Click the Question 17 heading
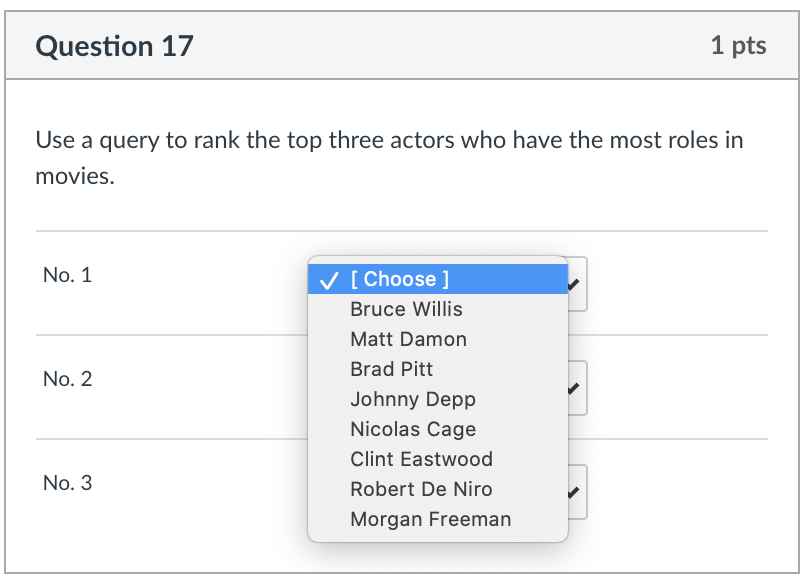Screen dimensions: 800x574 pyautogui.click(x=114, y=46)
